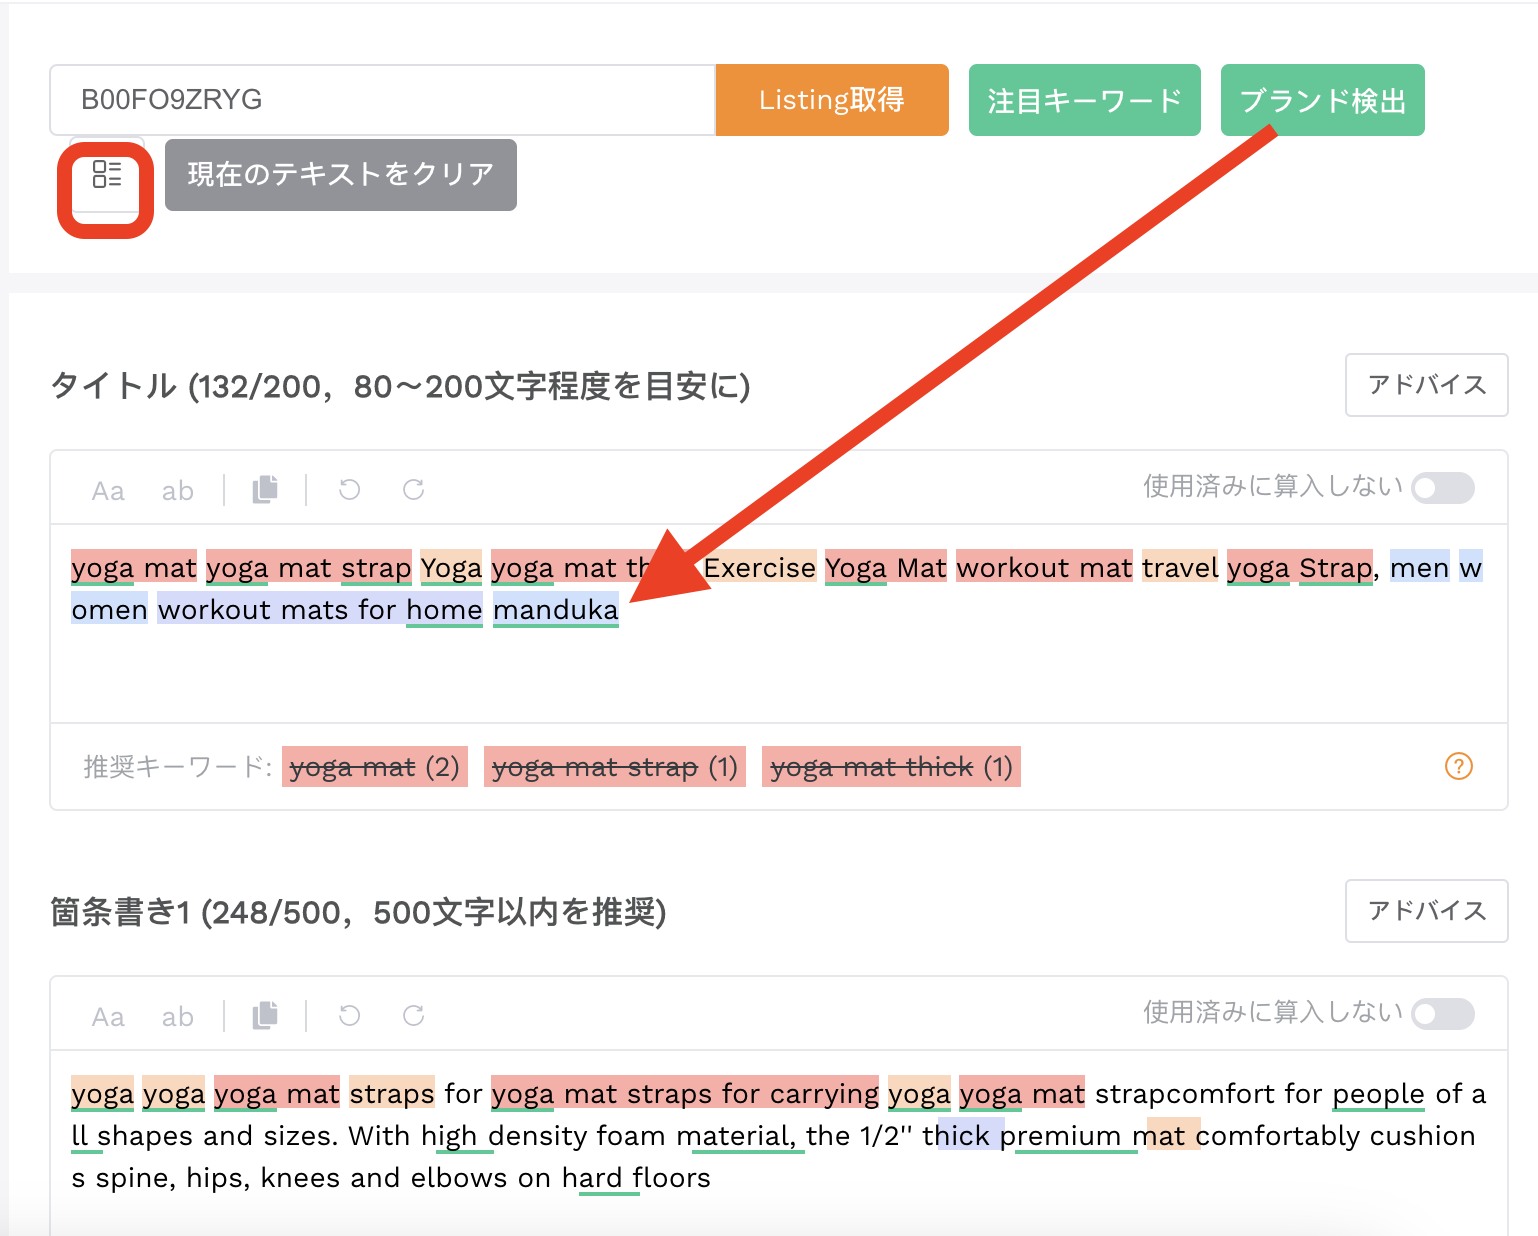Copy title text with copy icon
The height and width of the screenshot is (1236, 1538).
pyautogui.click(x=265, y=489)
